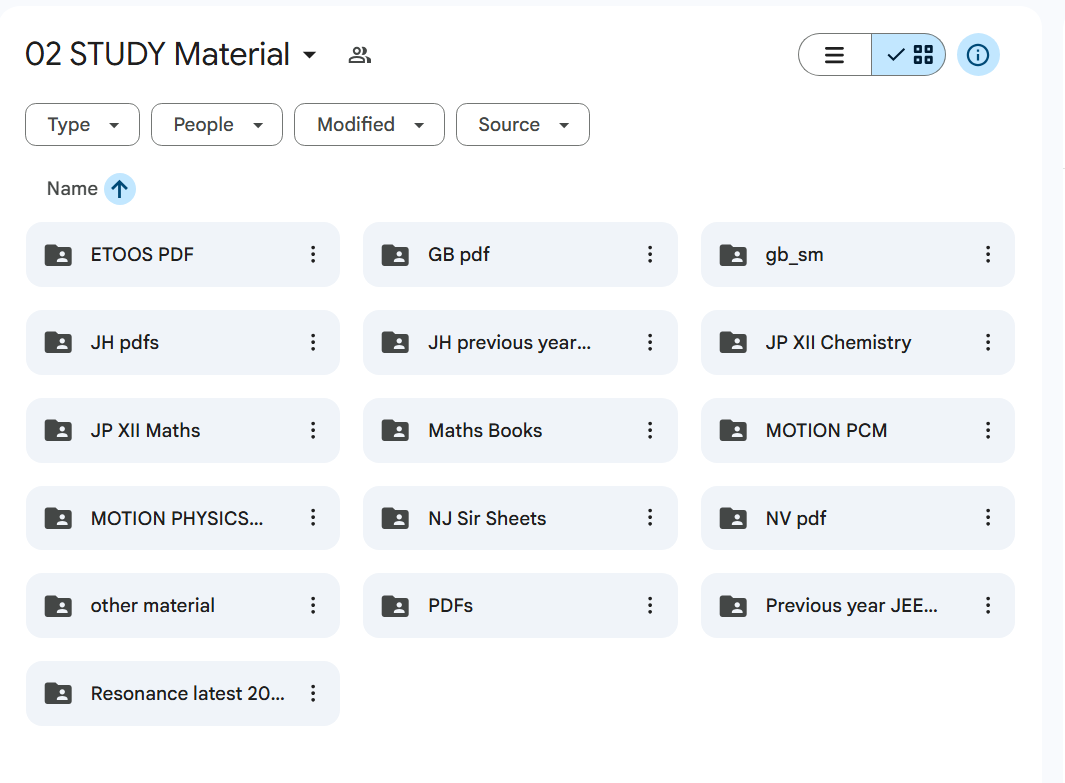Viewport: 1065px width, 783px height.
Task: Switch to list layout view
Action: click(835, 55)
